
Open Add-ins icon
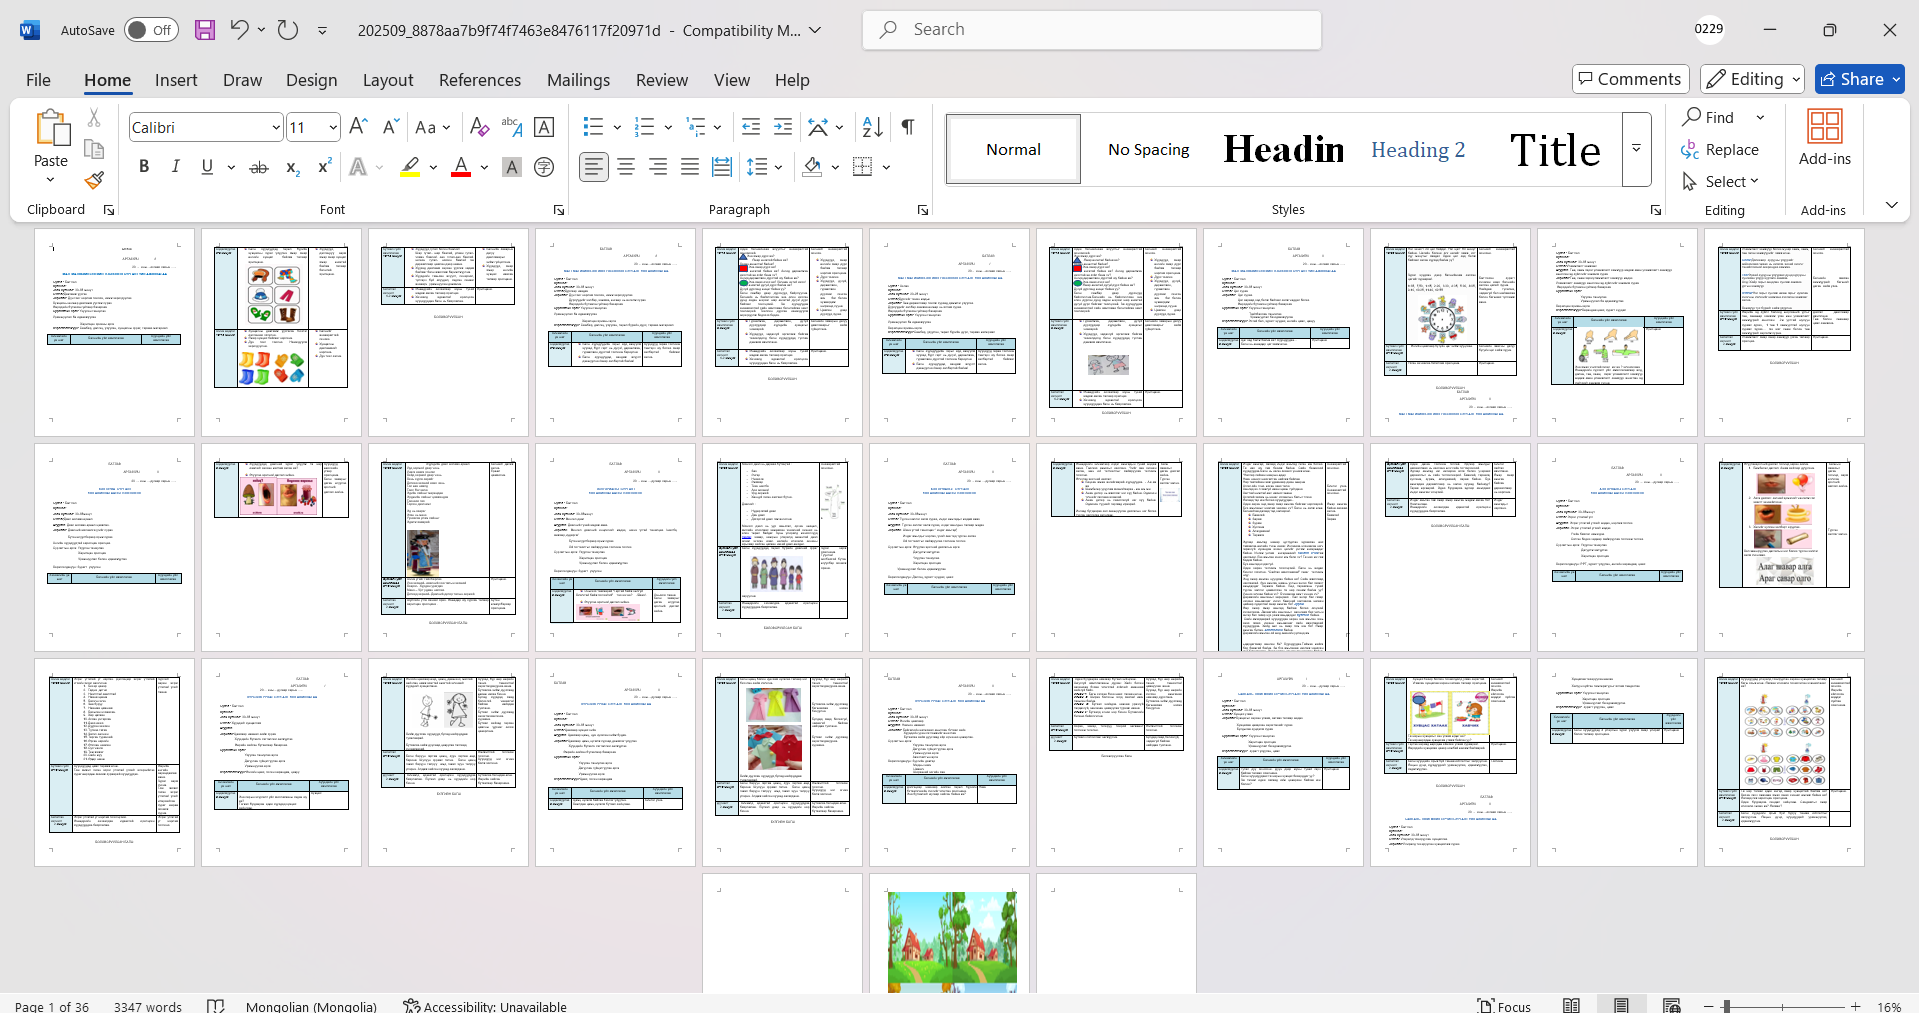coord(1825,138)
